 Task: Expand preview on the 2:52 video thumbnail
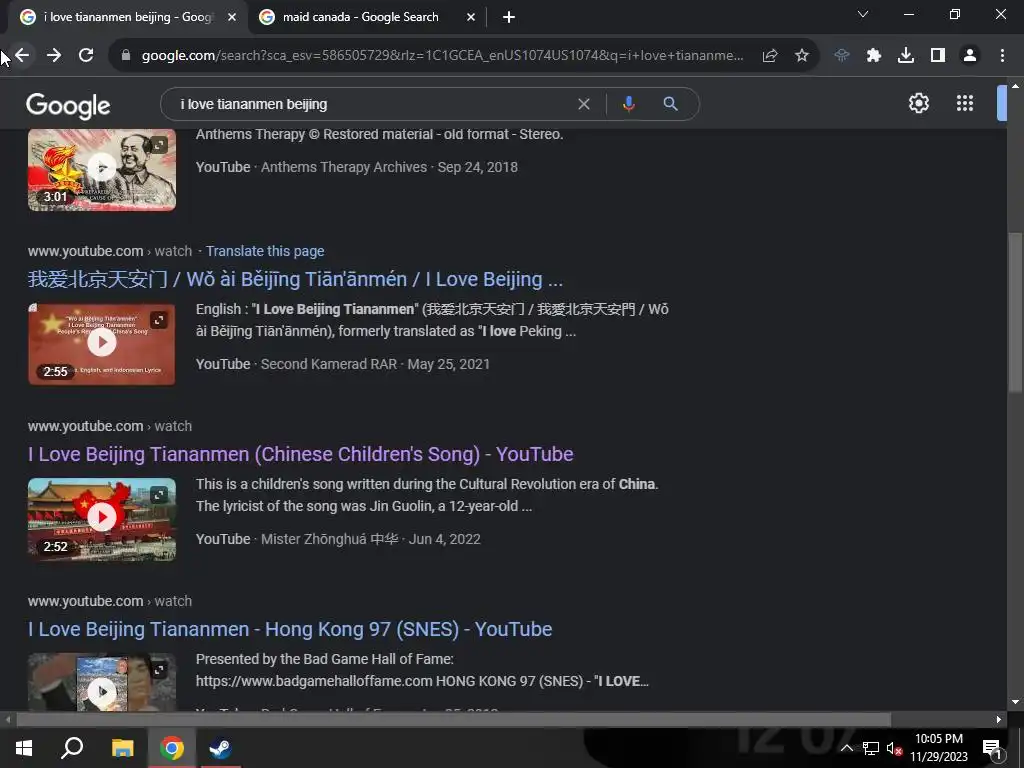coord(159,494)
